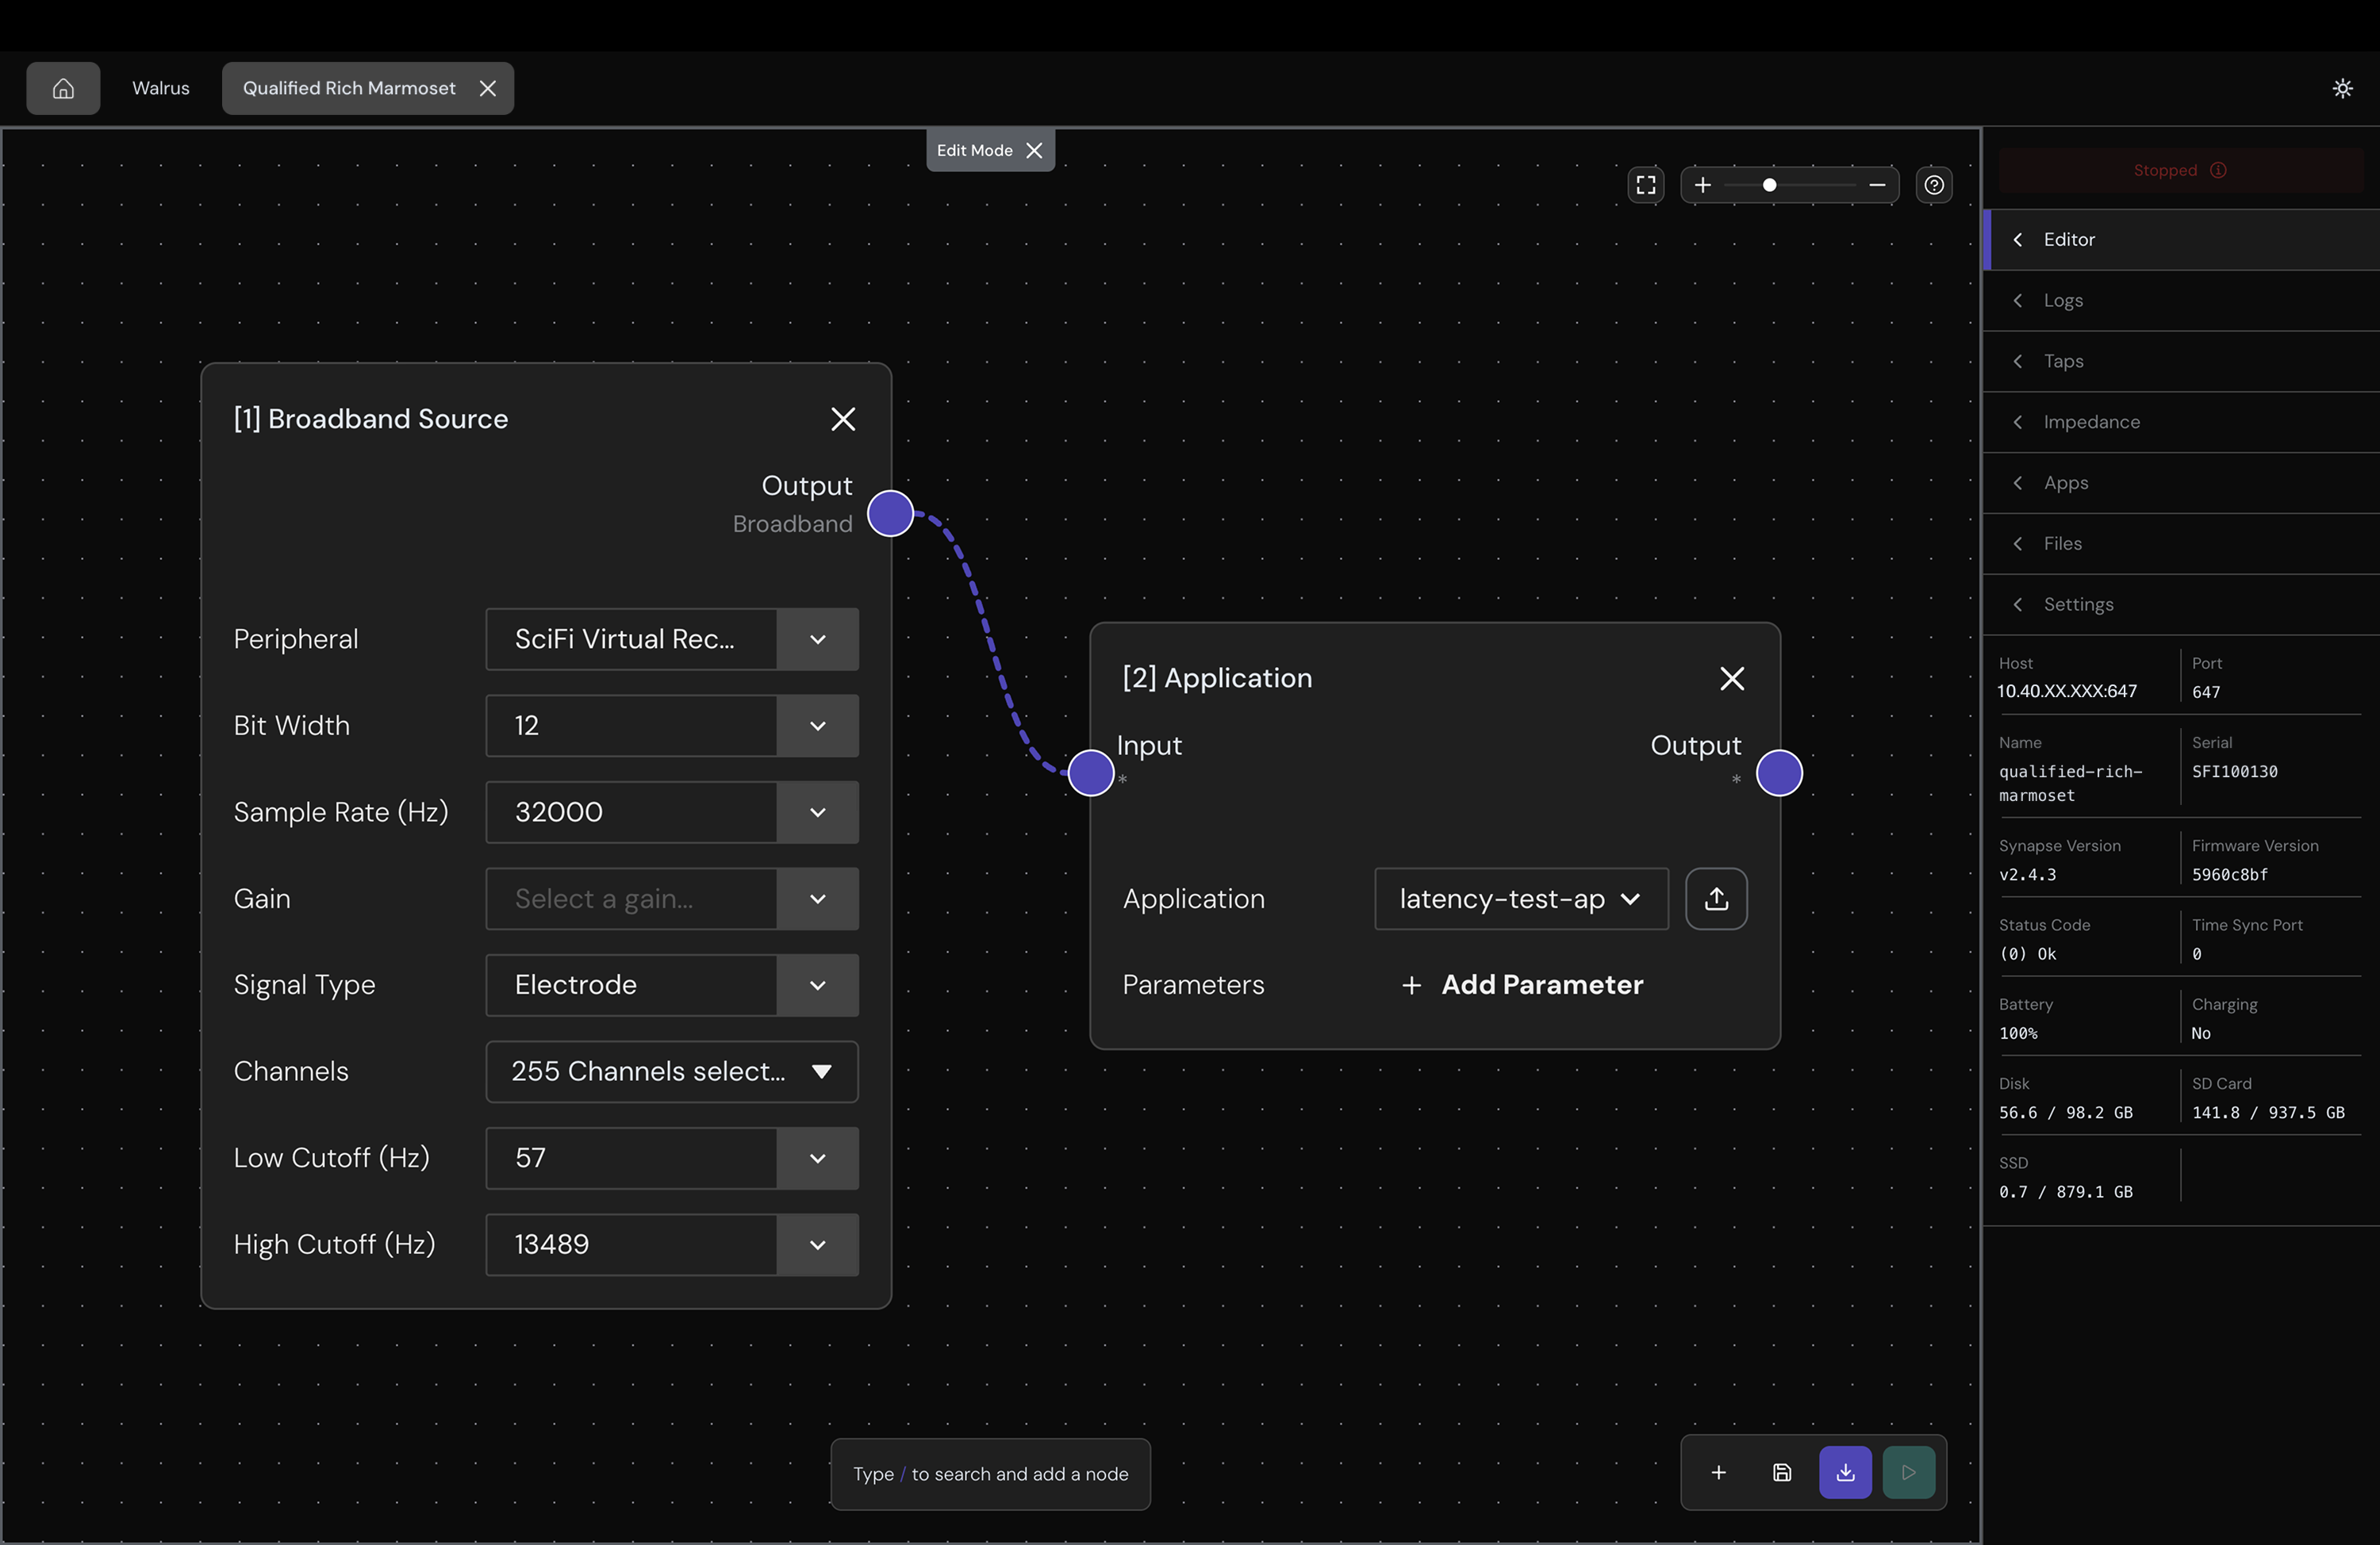
Task: Adjust the canvas zoom slider handle
Action: coord(1769,185)
